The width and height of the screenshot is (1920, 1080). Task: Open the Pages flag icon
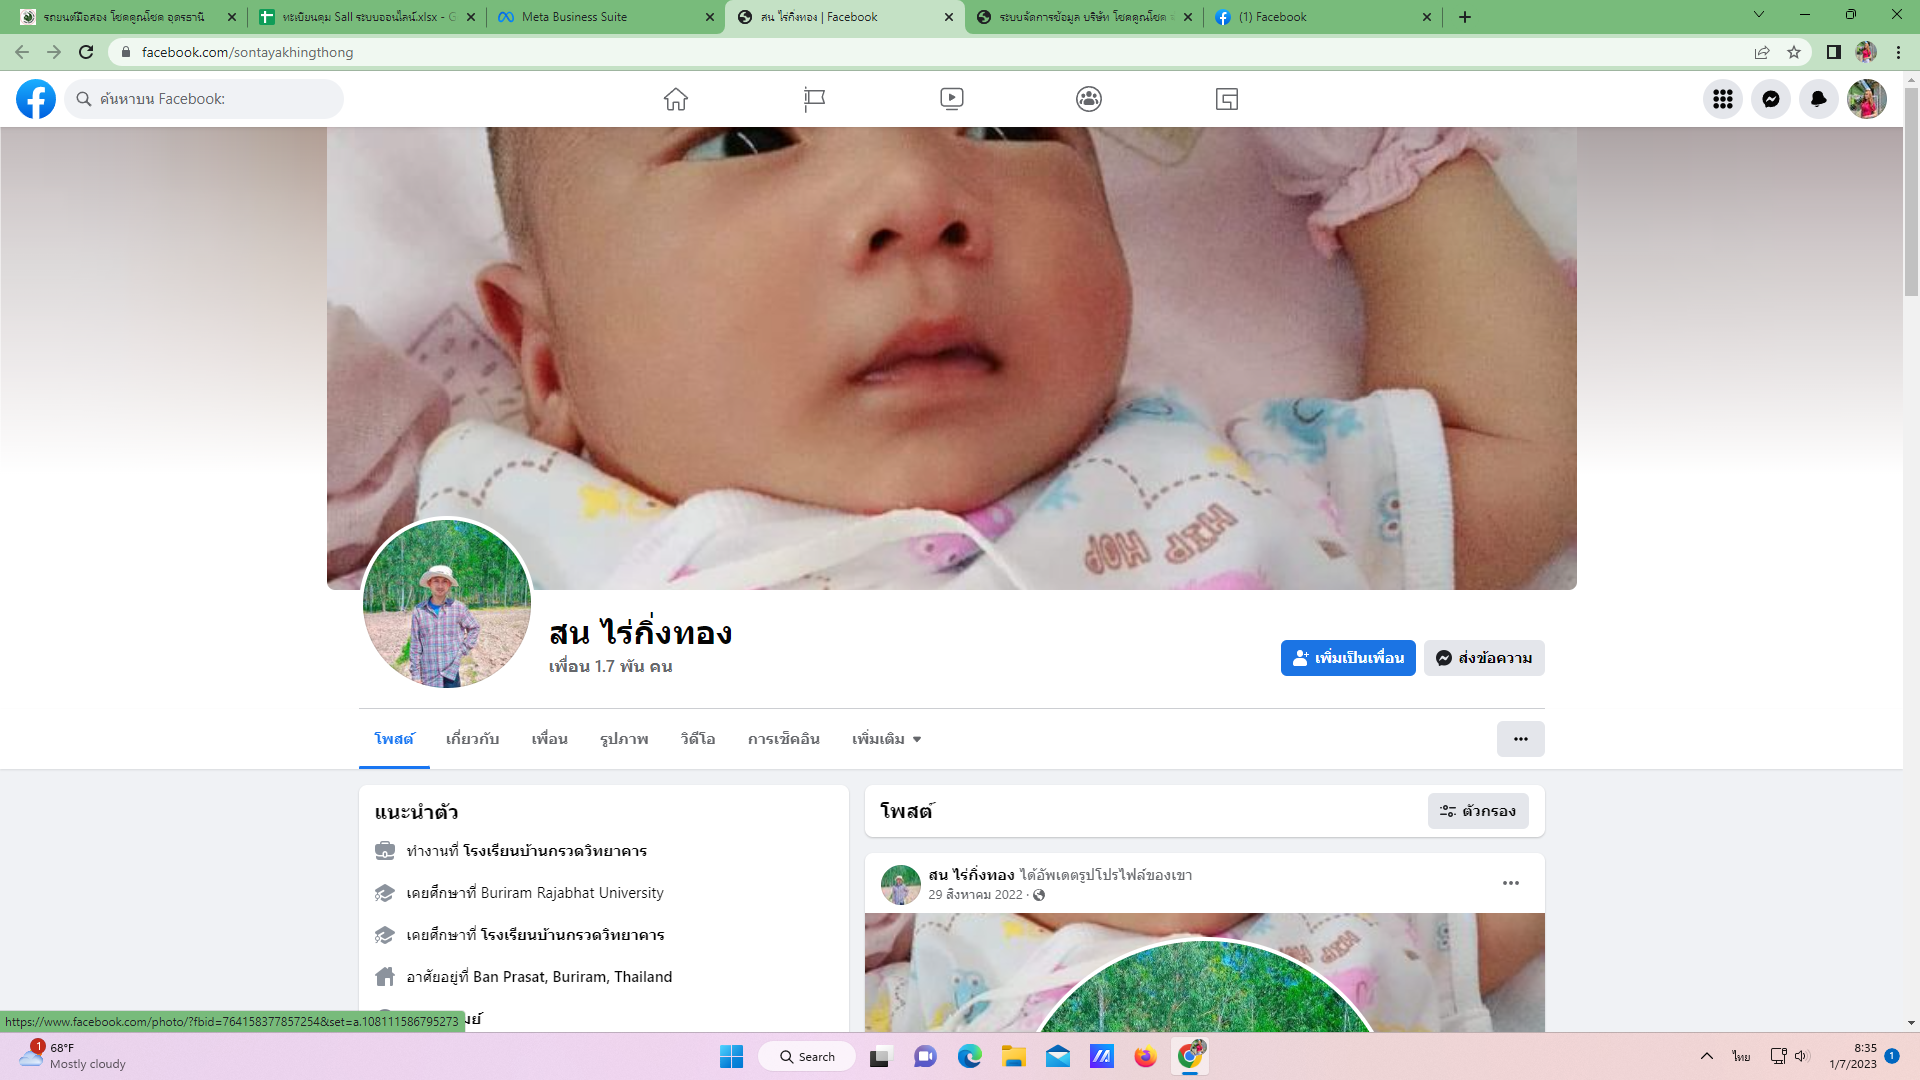tap(814, 99)
